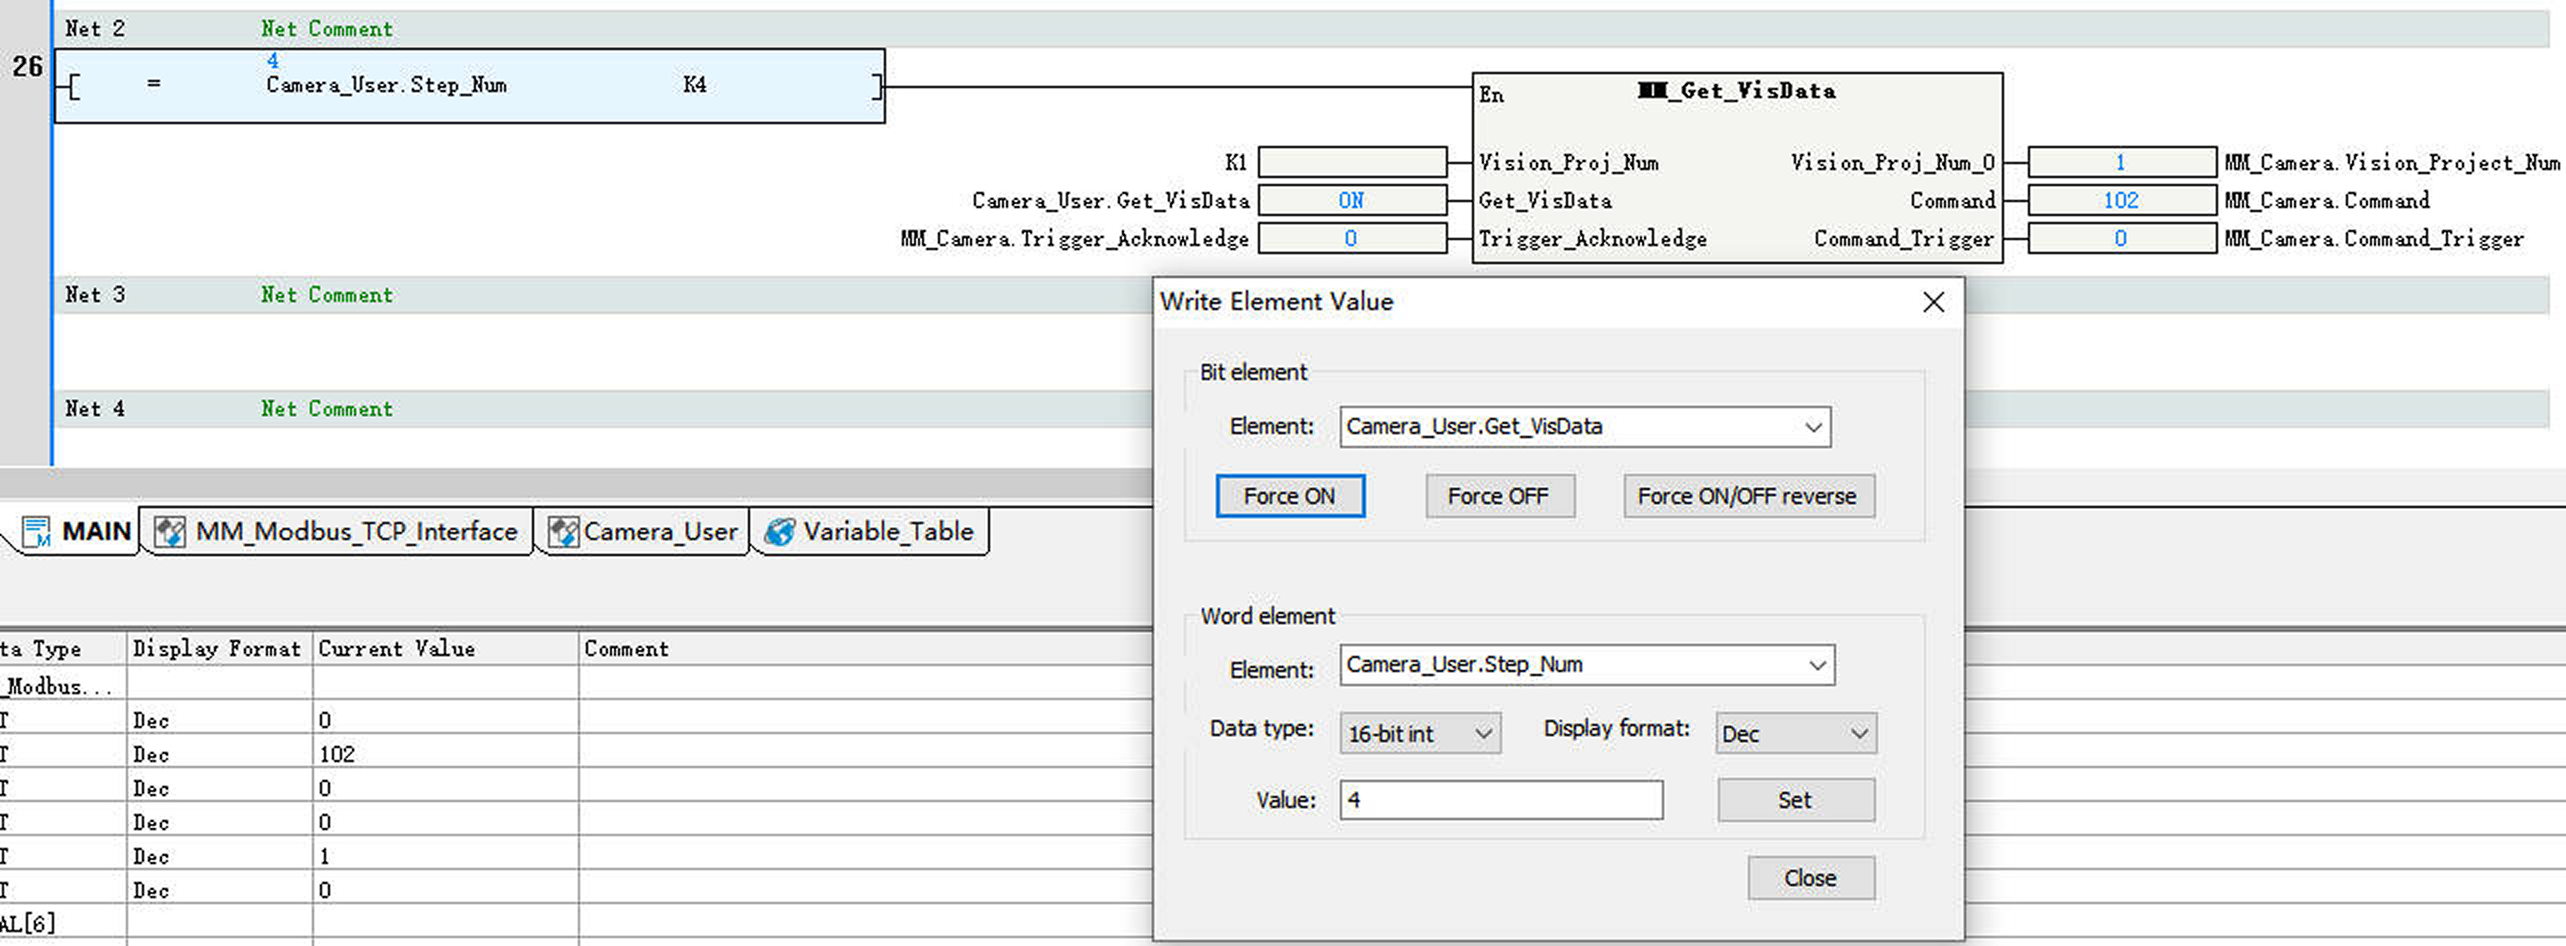Viewport: 2566px width, 946px height.
Task: Click the MAIN tab program icon
Action: coord(36,532)
